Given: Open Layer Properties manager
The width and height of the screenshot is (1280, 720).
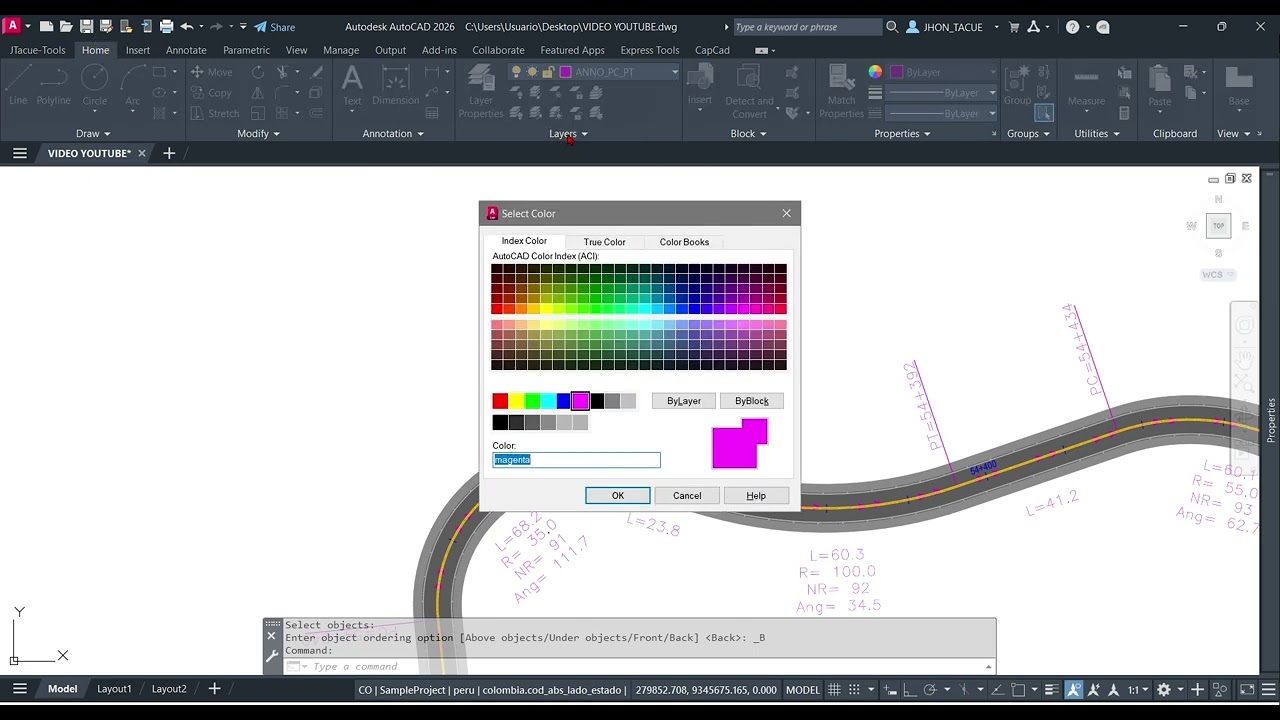Looking at the screenshot, I should (x=481, y=92).
